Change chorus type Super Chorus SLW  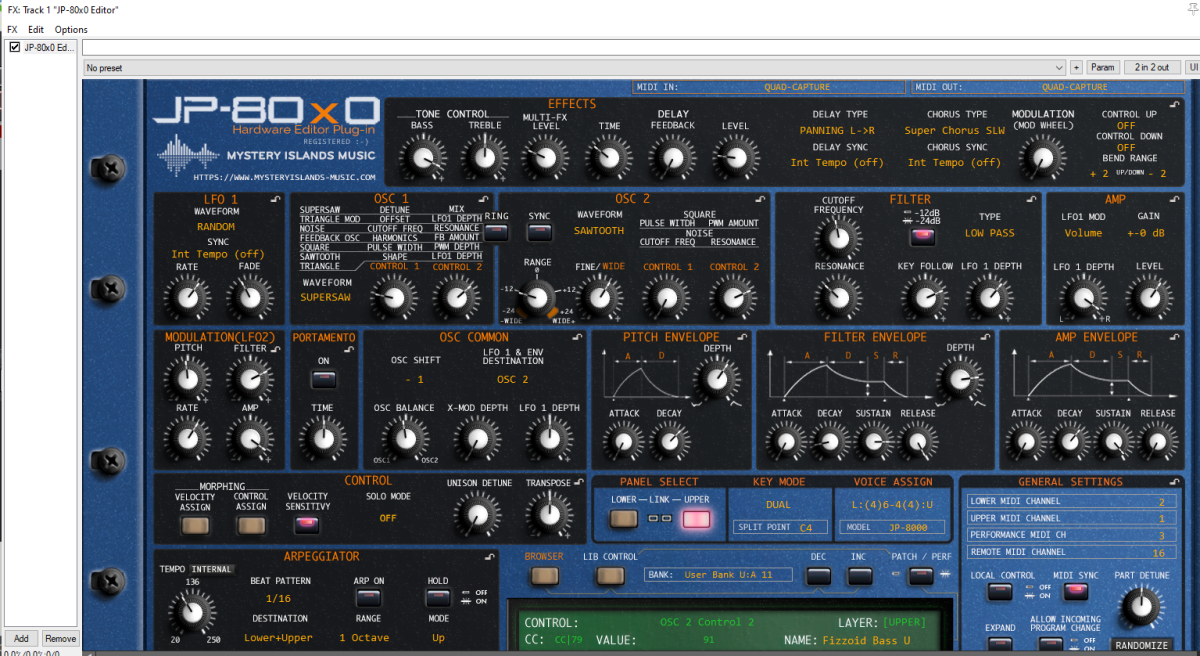tap(956, 131)
